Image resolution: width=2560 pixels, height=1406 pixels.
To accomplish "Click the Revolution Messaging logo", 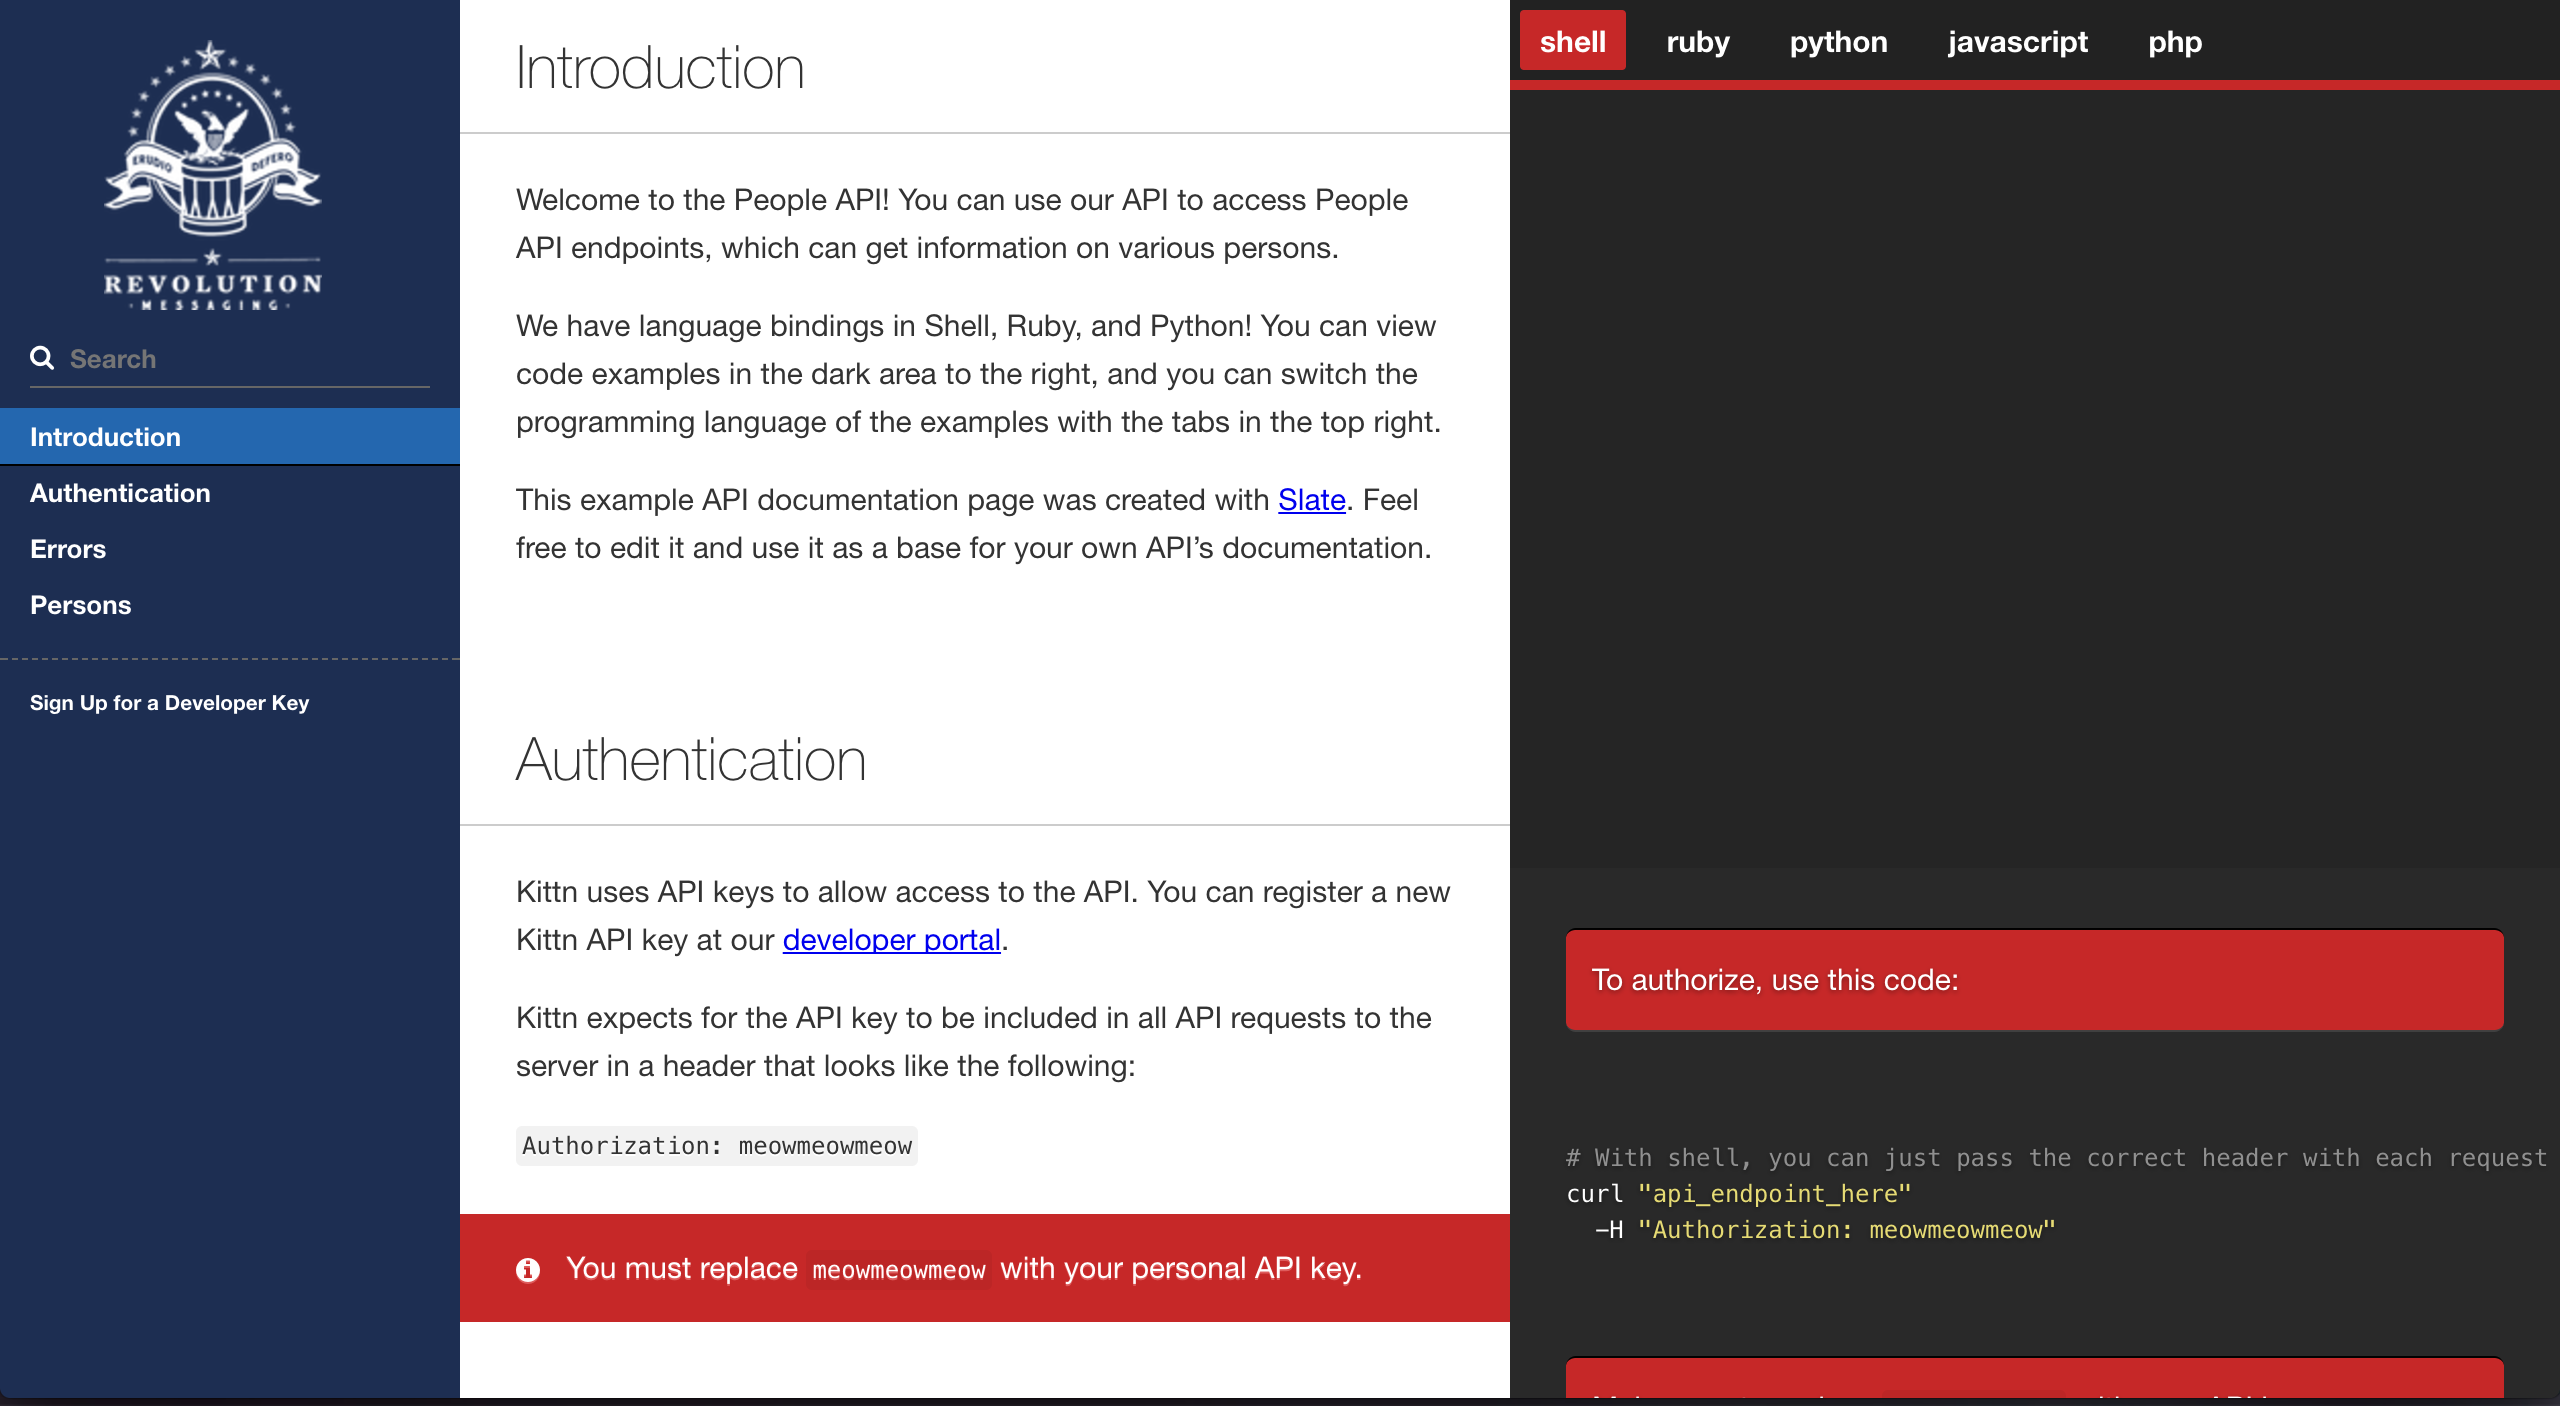I will (213, 175).
